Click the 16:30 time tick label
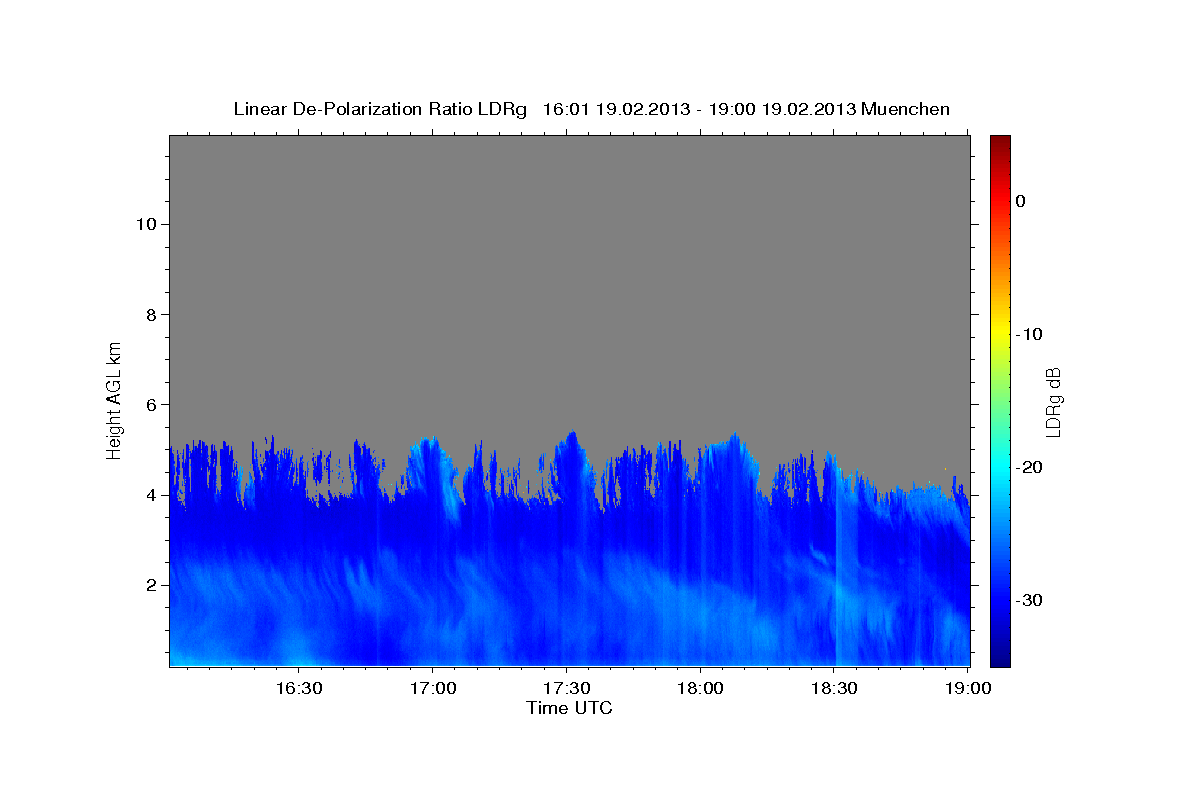The width and height of the screenshot is (1200, 800). tap(299, 689)
